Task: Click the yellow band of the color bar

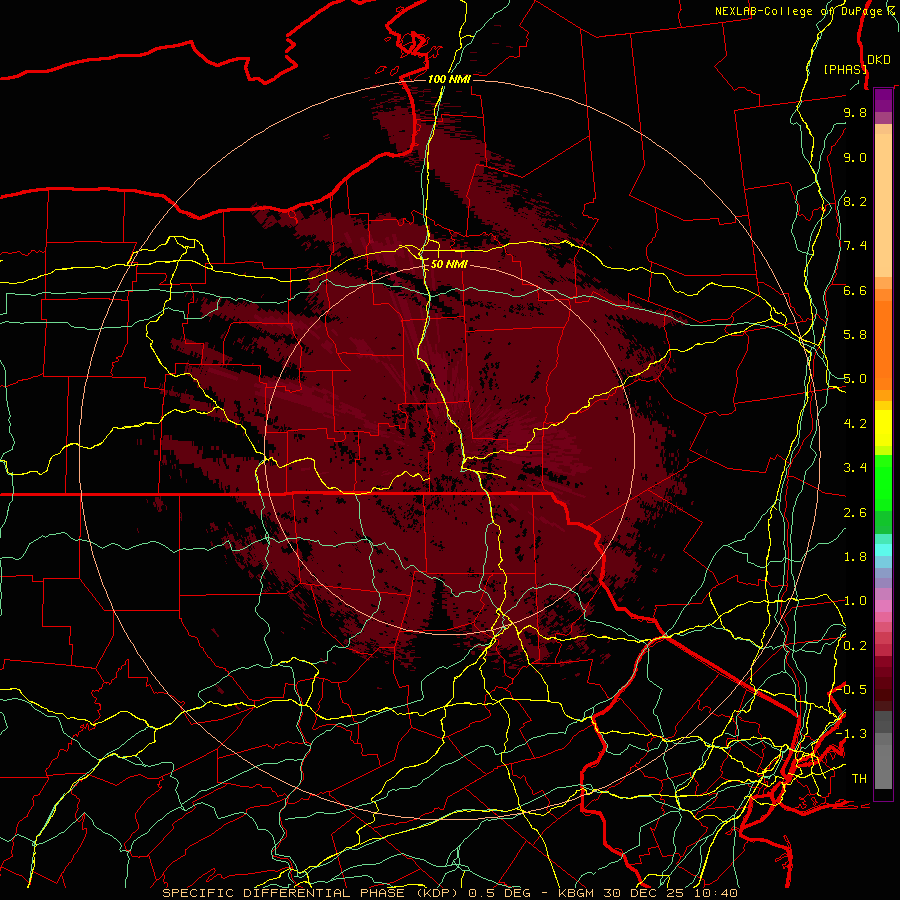Action: [883, 428]
